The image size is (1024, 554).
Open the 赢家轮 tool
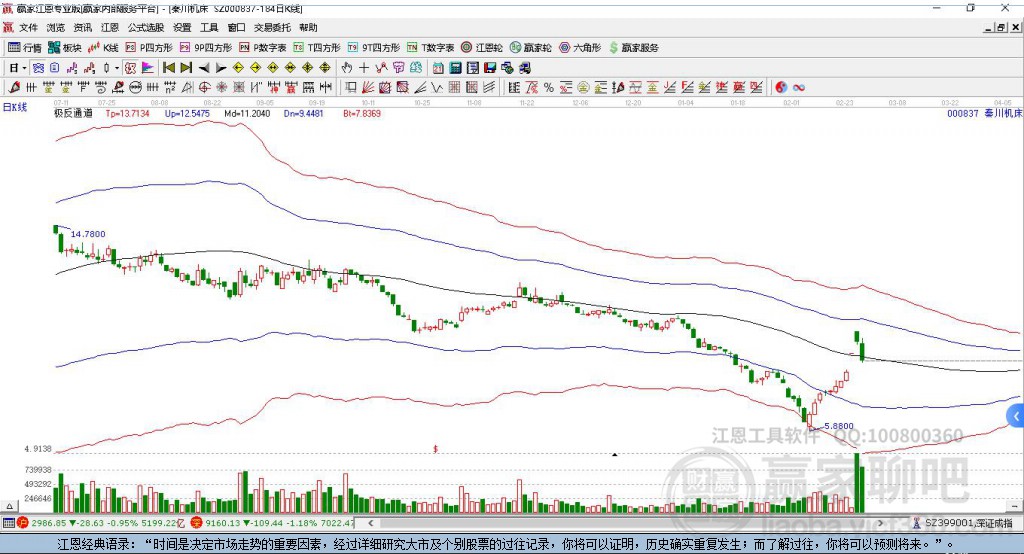coord(530,48)
